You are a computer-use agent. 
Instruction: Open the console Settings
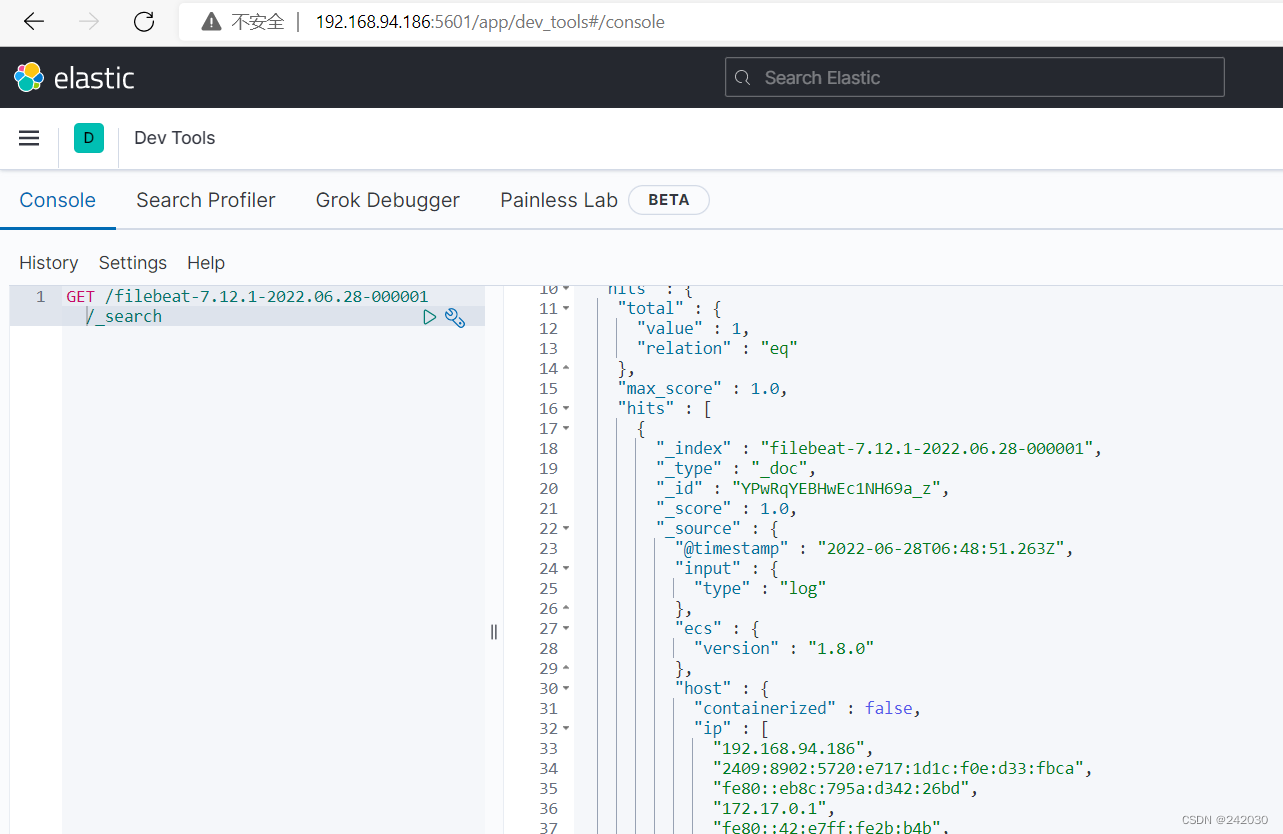pos(133,263)
